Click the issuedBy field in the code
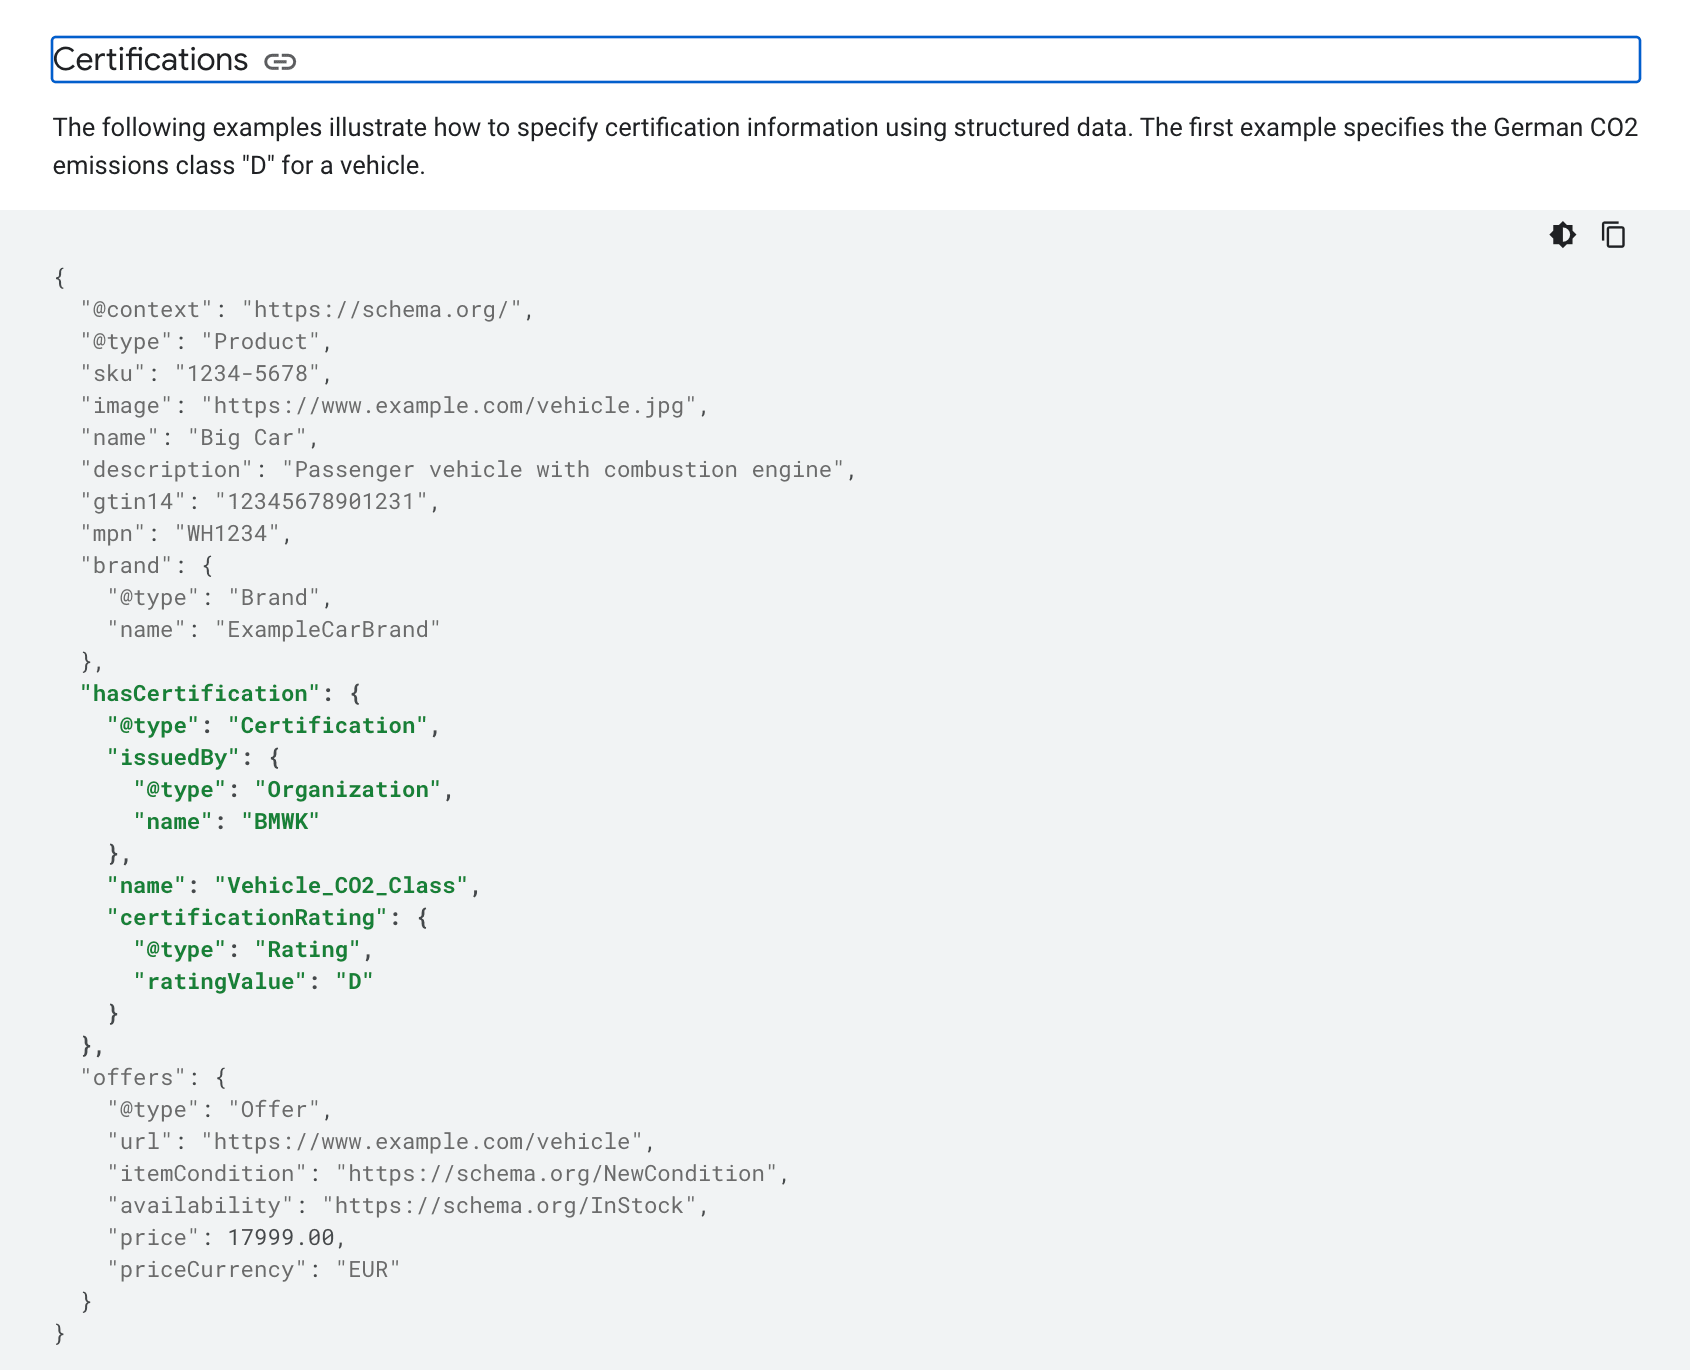 point(176,757)
